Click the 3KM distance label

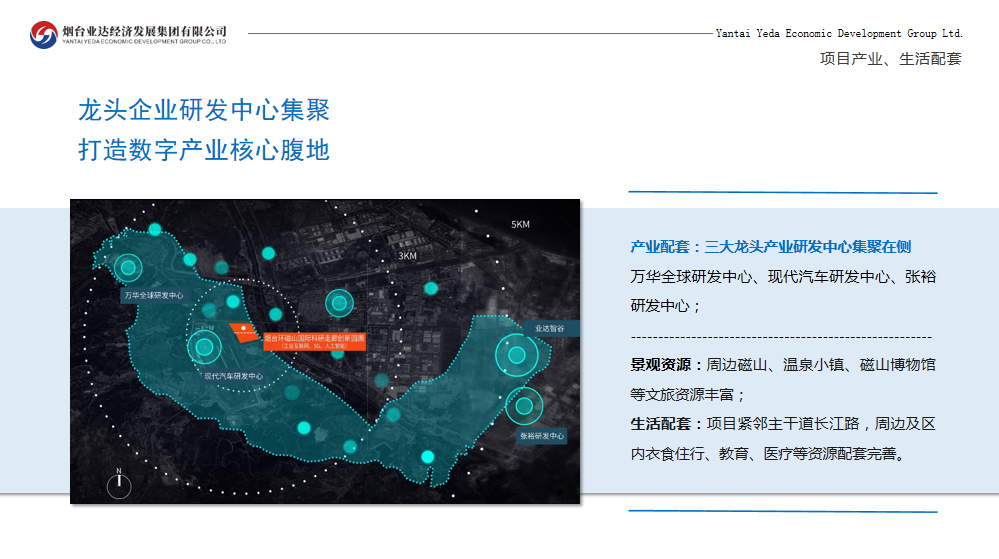pyautogui.click(x=408, y=256)
